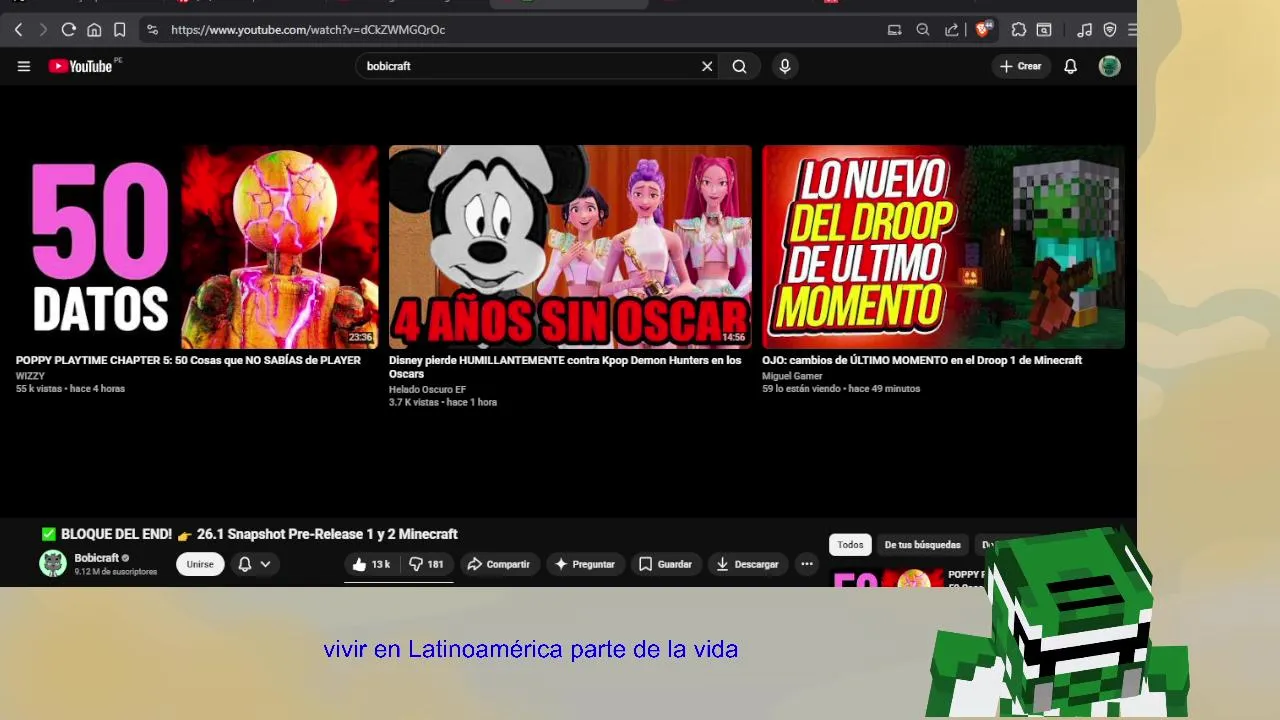Open the browser home page icon
This screenshot has height=720, width=1280.
coord(94,30)
